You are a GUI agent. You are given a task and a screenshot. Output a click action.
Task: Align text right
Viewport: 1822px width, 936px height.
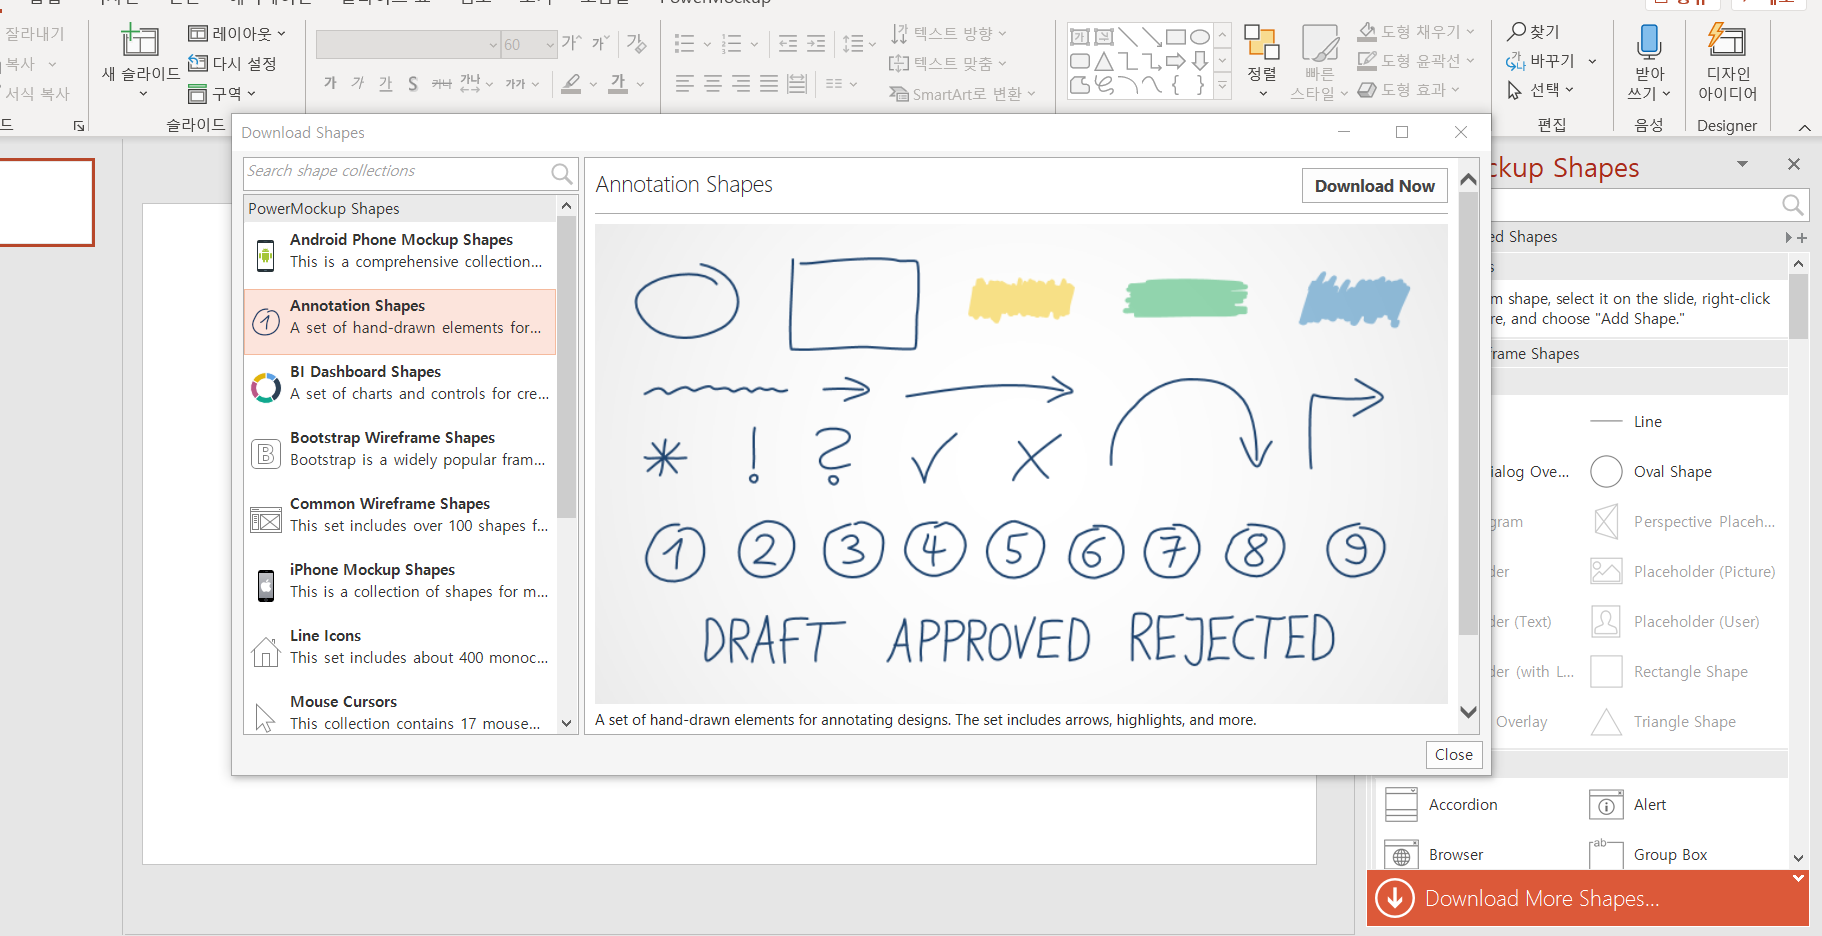click(x=740, y=84)
